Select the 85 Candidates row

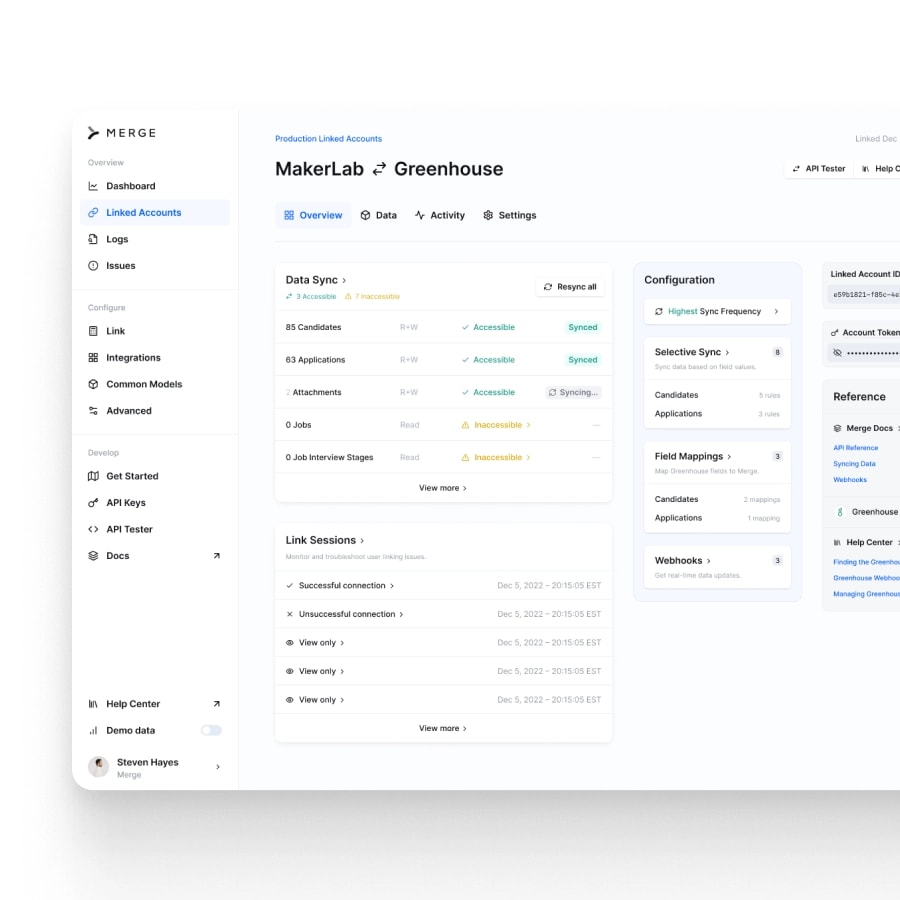443,327
